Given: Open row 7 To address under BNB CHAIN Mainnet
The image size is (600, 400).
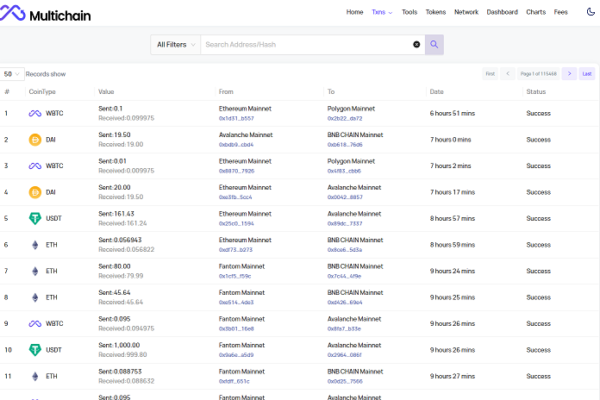Looking at the screenshot, I should coord(344,276).
